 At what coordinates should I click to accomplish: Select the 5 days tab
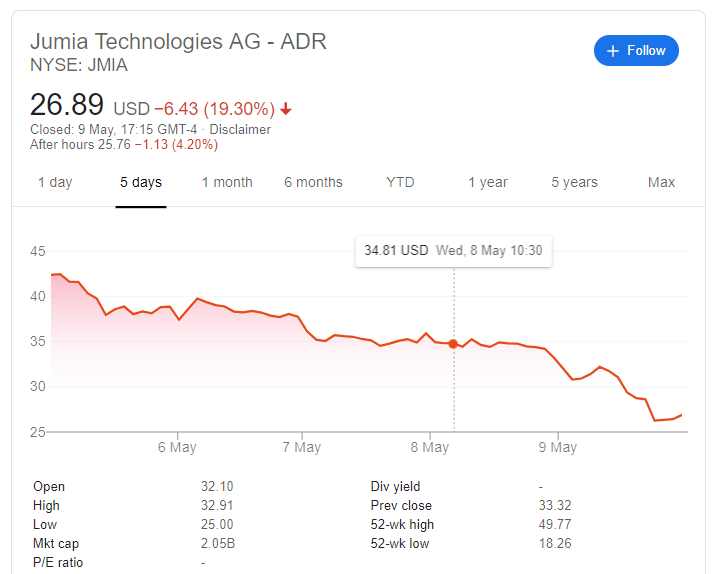click(x=141, y=182)
